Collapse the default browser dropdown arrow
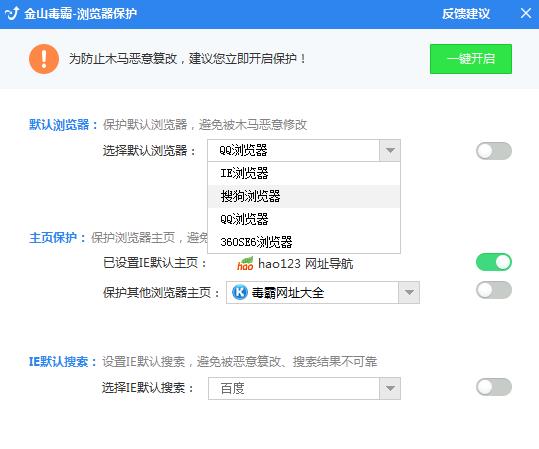 pyautogui.click(x=390, y=151)
